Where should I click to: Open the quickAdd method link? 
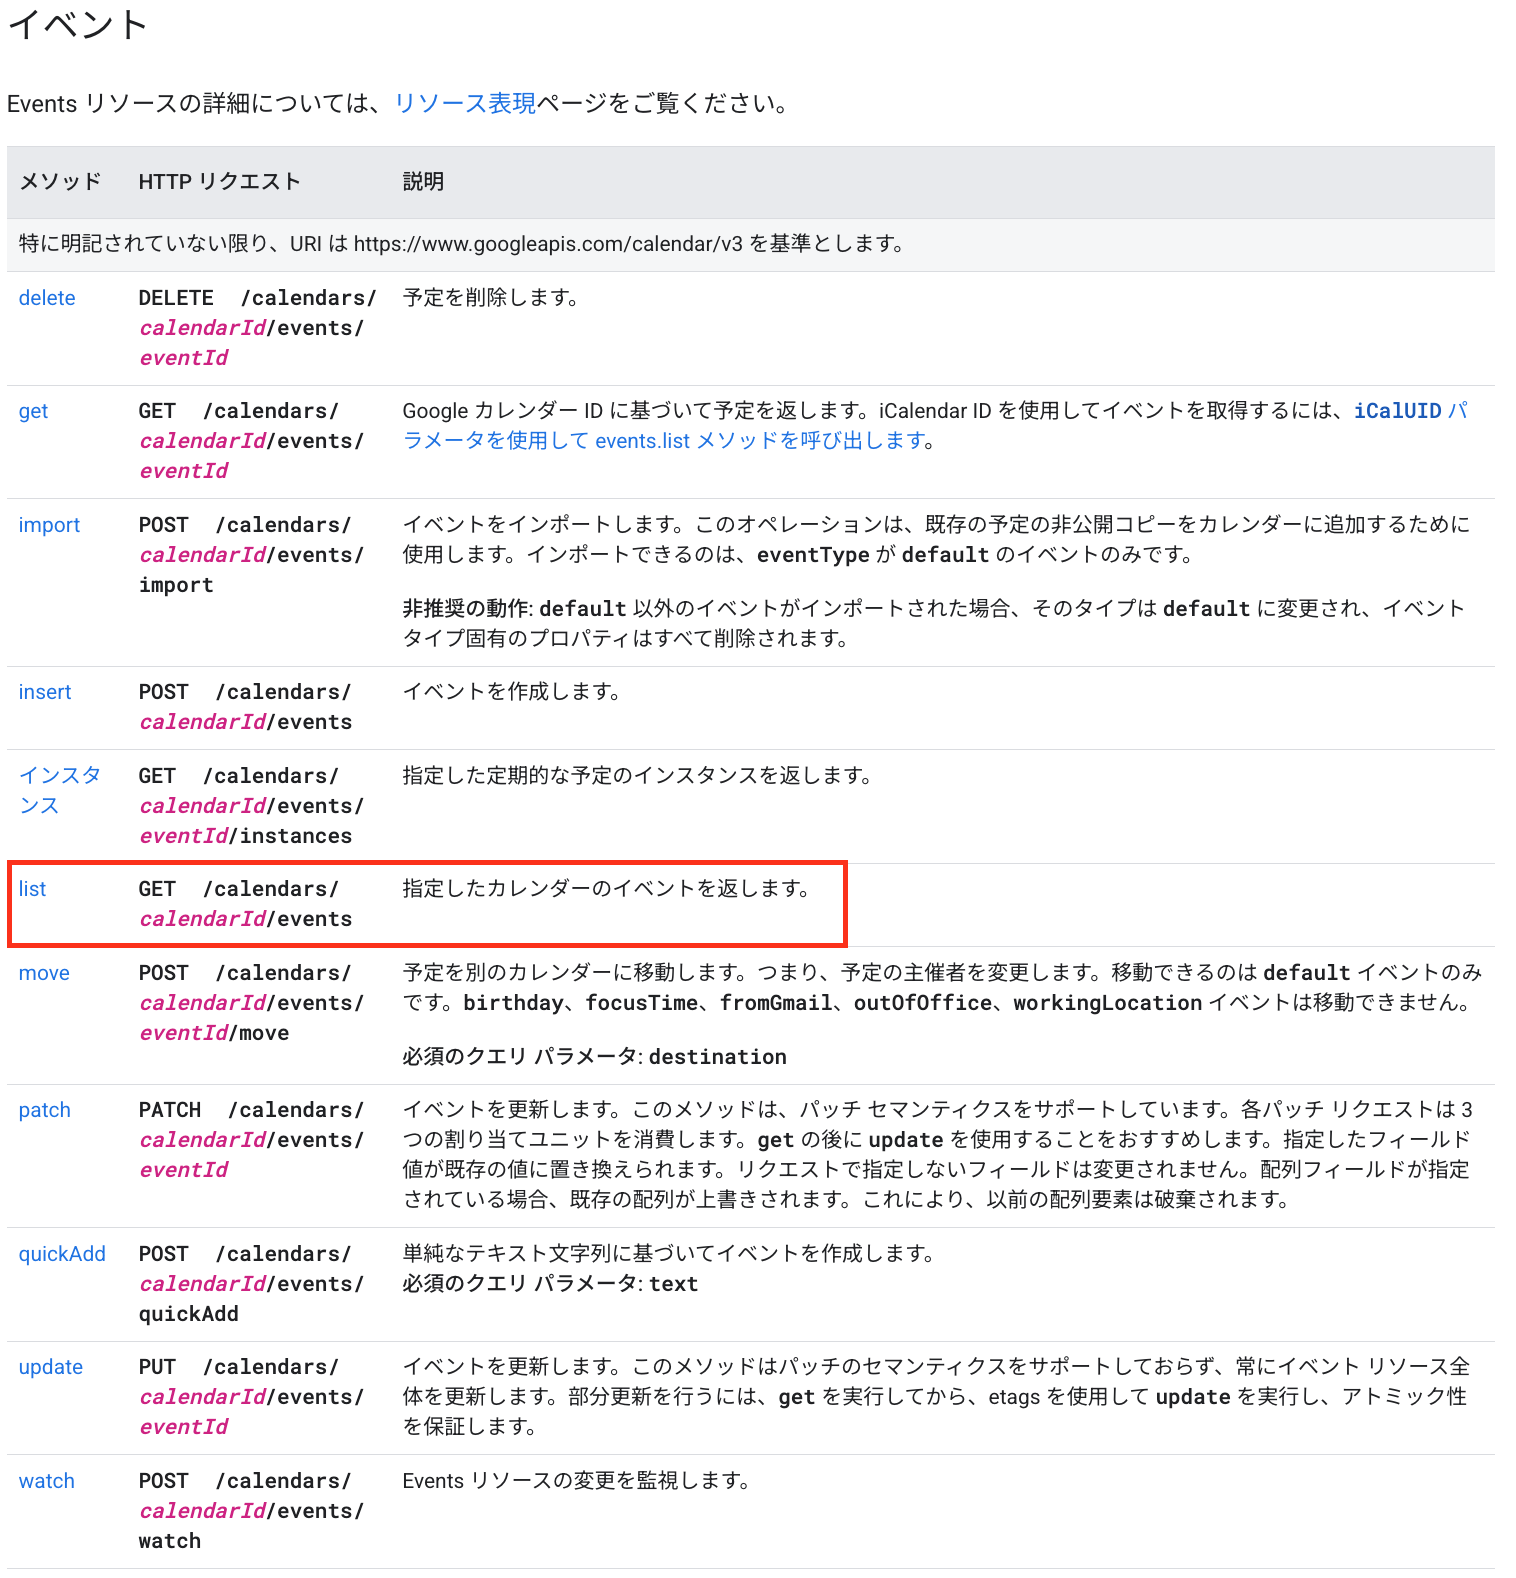(62, 1254)
